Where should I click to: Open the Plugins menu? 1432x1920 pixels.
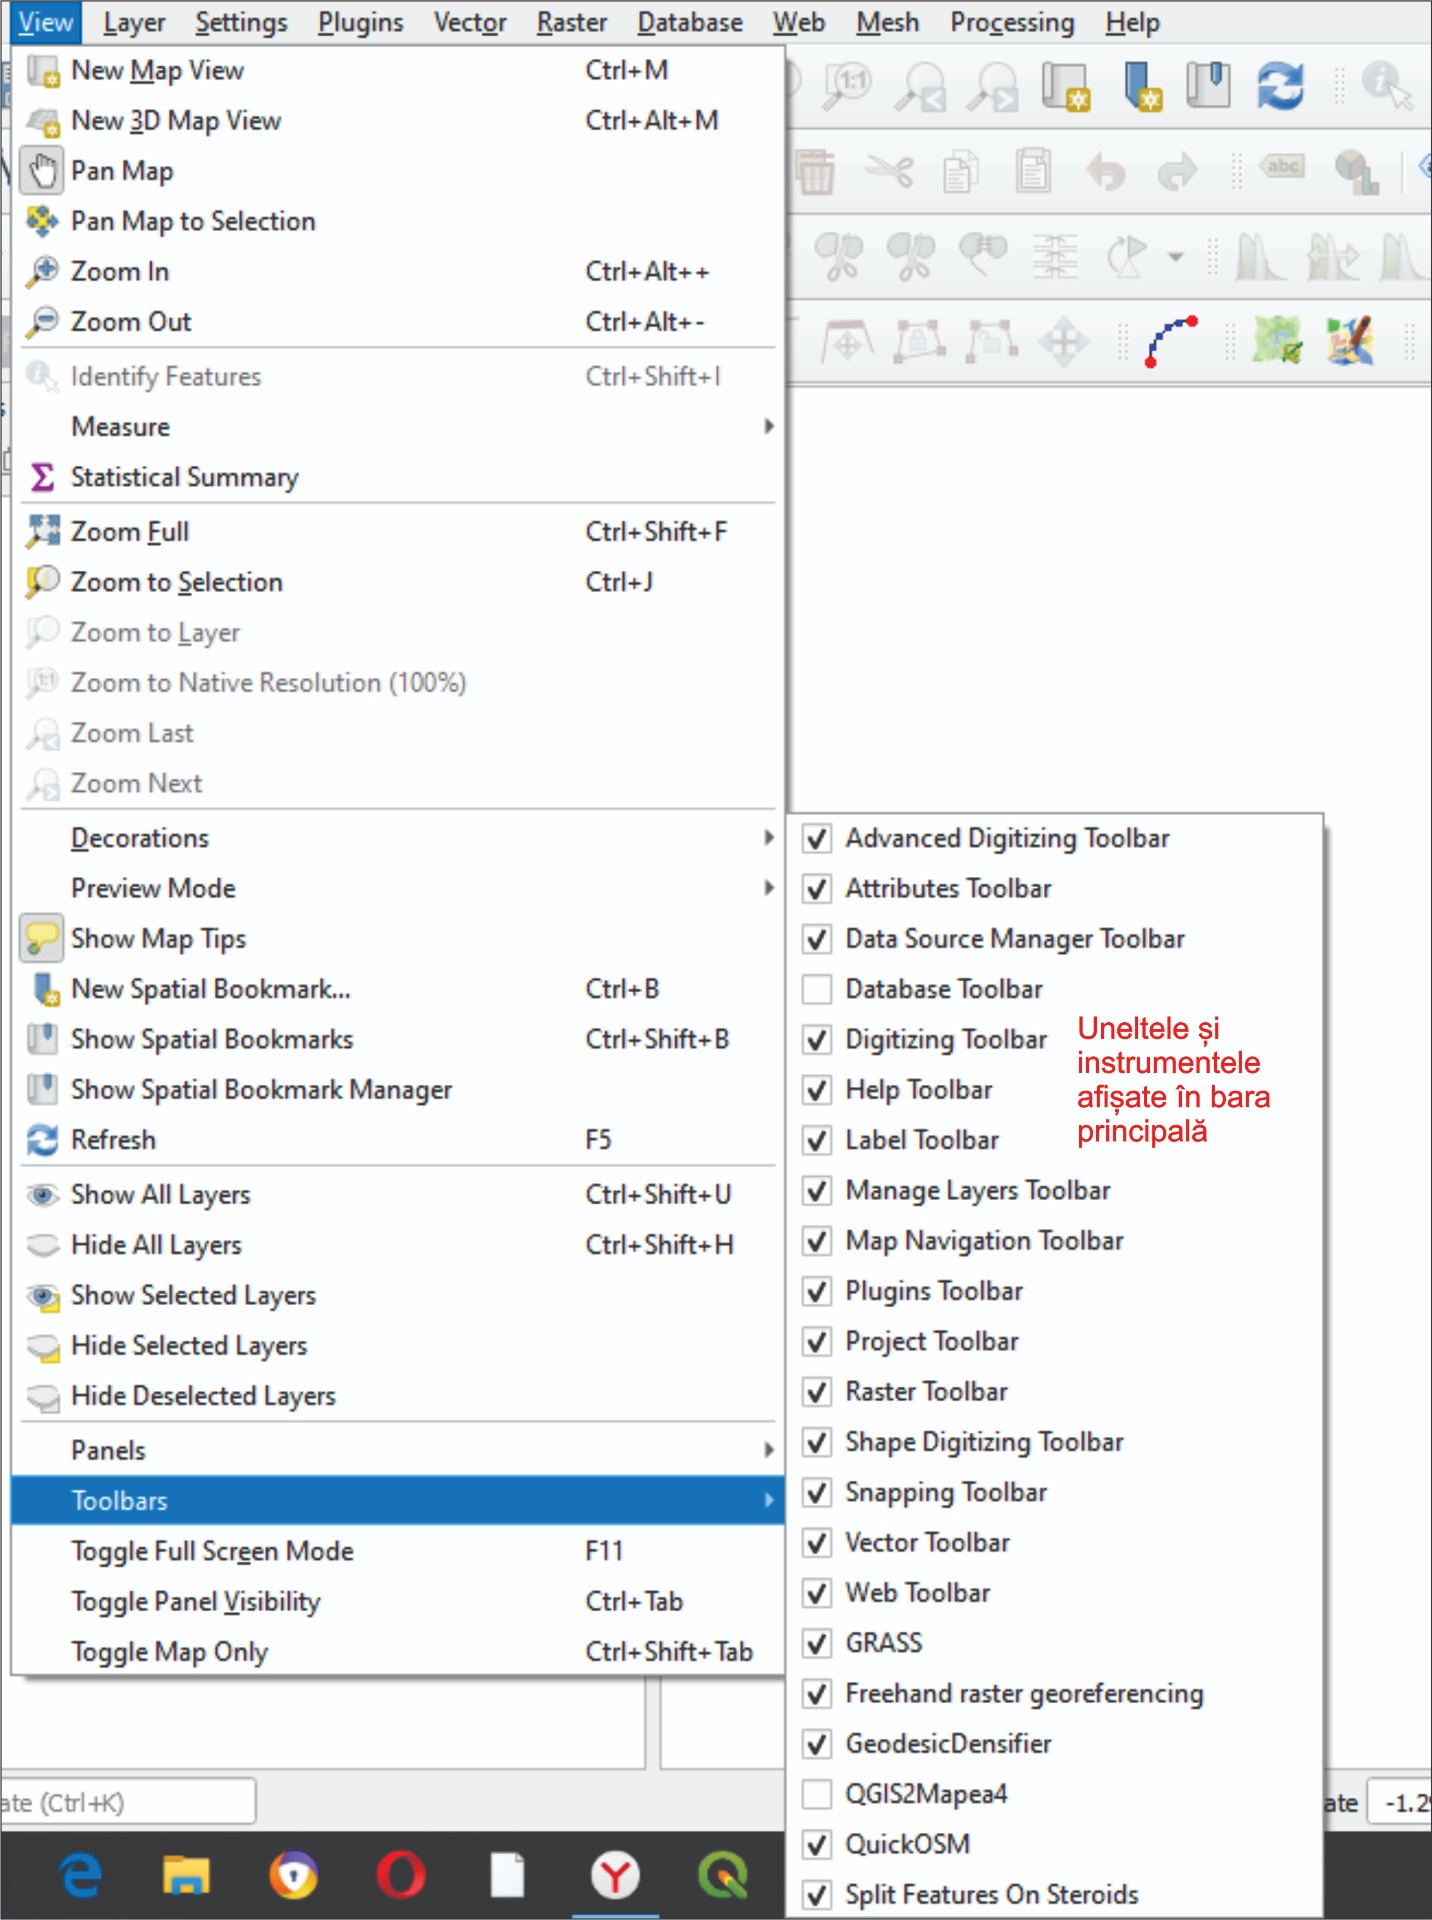[x=360, y=22]
